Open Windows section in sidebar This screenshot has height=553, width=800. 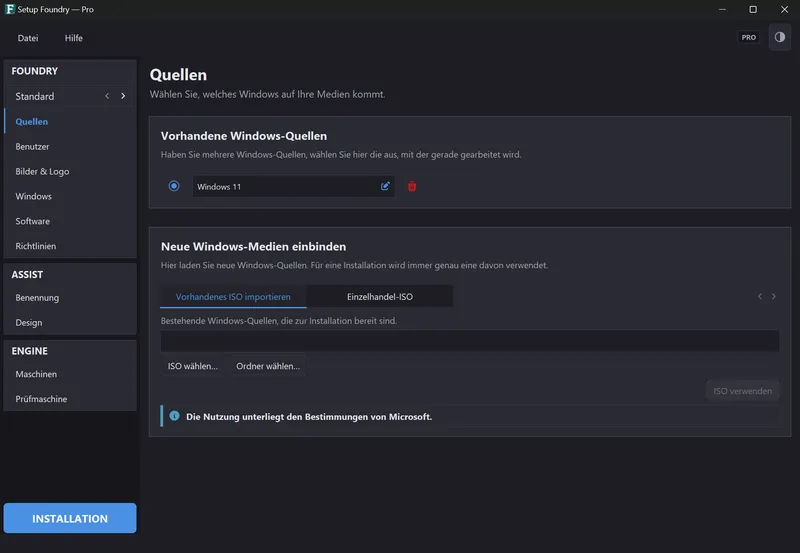[x=70, y=196]
